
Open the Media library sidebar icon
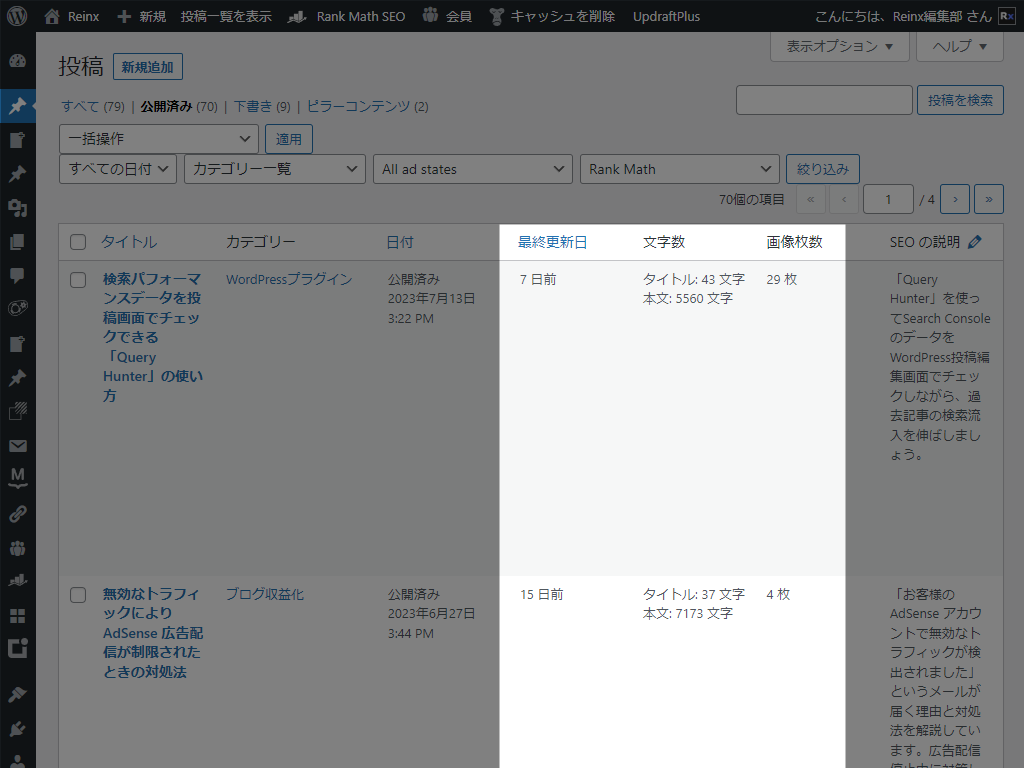coord(18,208)
